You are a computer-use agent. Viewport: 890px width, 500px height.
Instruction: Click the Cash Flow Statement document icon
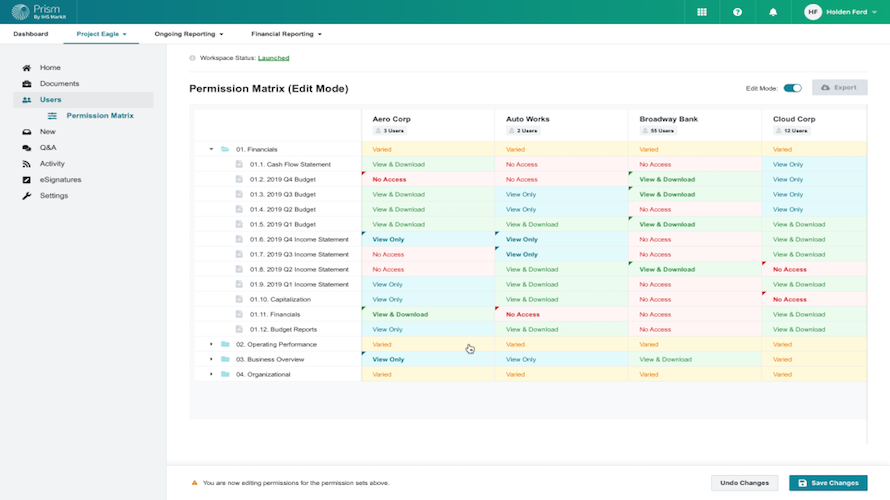tap(239, 164)
